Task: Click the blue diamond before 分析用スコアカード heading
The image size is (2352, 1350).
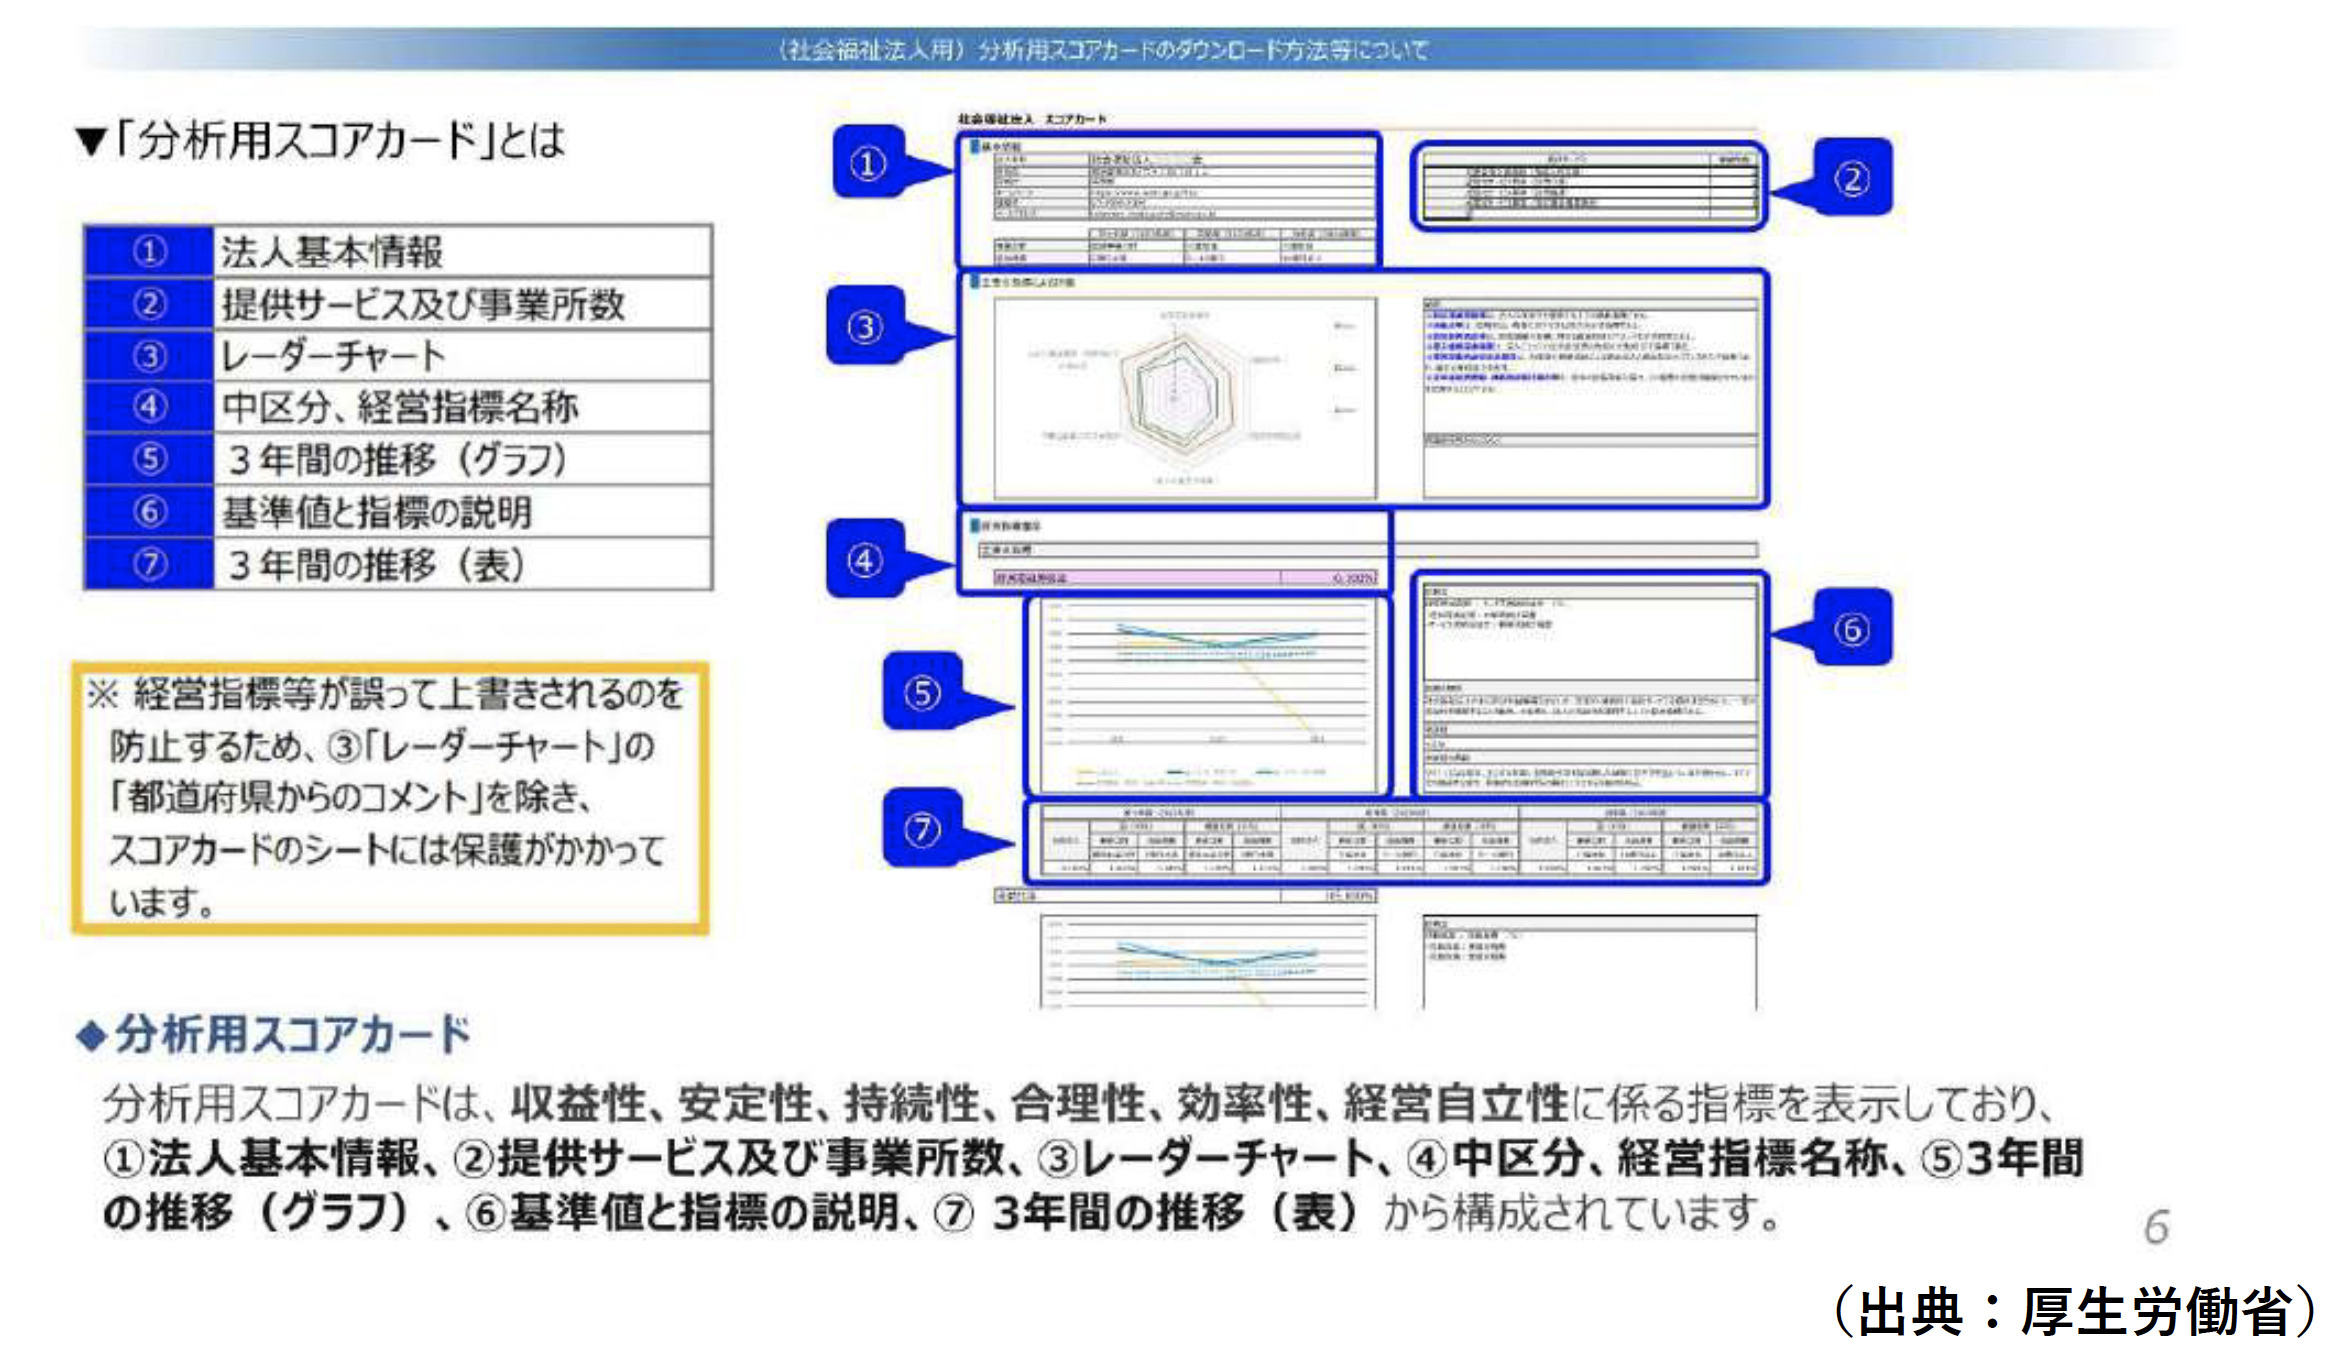Action: point(91,1035)
